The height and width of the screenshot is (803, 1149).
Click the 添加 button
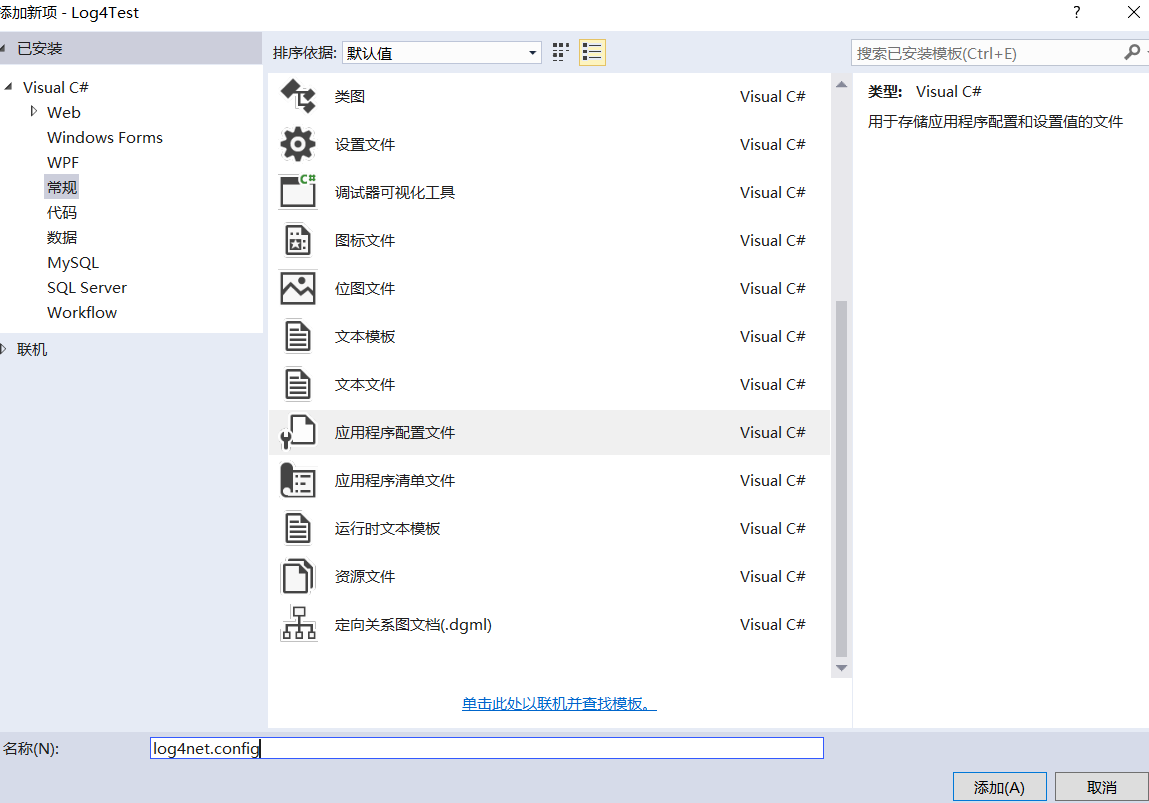[999, 786]
